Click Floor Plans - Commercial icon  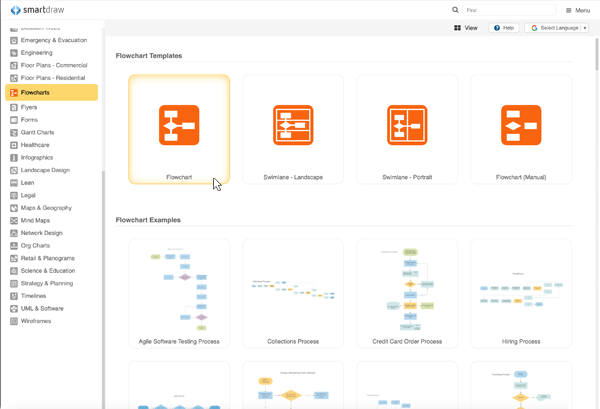point(14,65)
